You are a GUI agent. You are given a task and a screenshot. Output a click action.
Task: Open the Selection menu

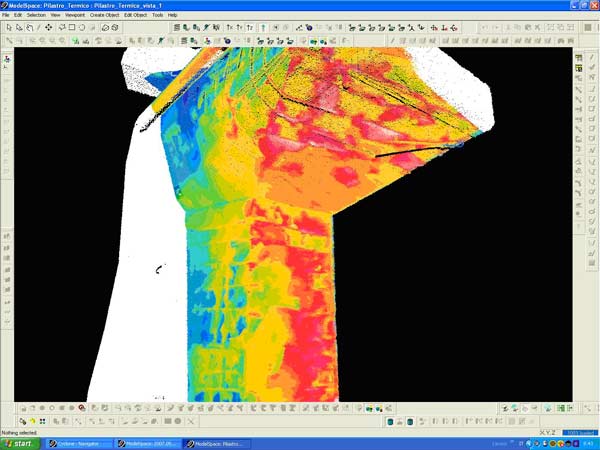point(36,15)
